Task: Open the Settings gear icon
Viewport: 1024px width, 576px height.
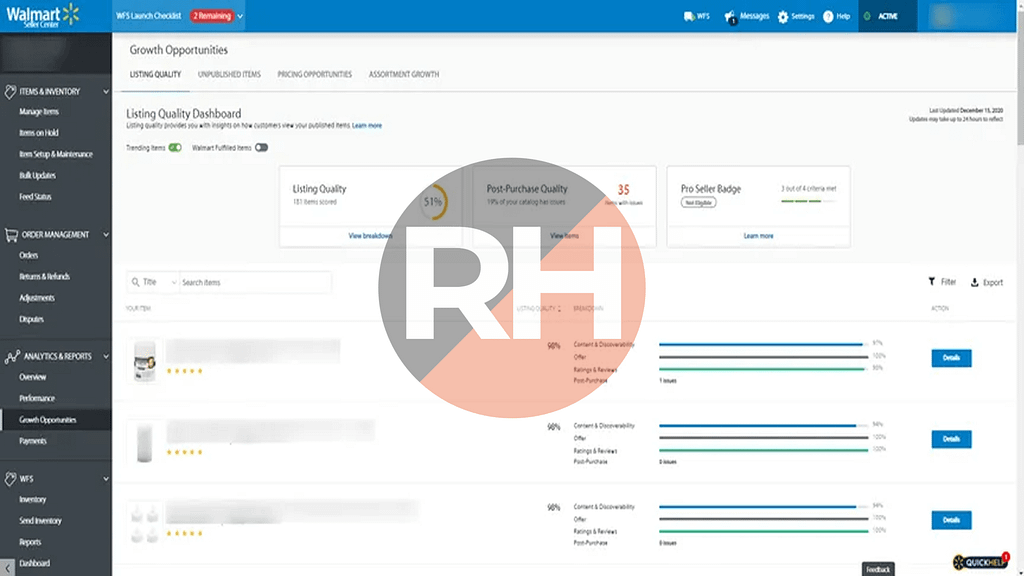Action: click(783, 16)
